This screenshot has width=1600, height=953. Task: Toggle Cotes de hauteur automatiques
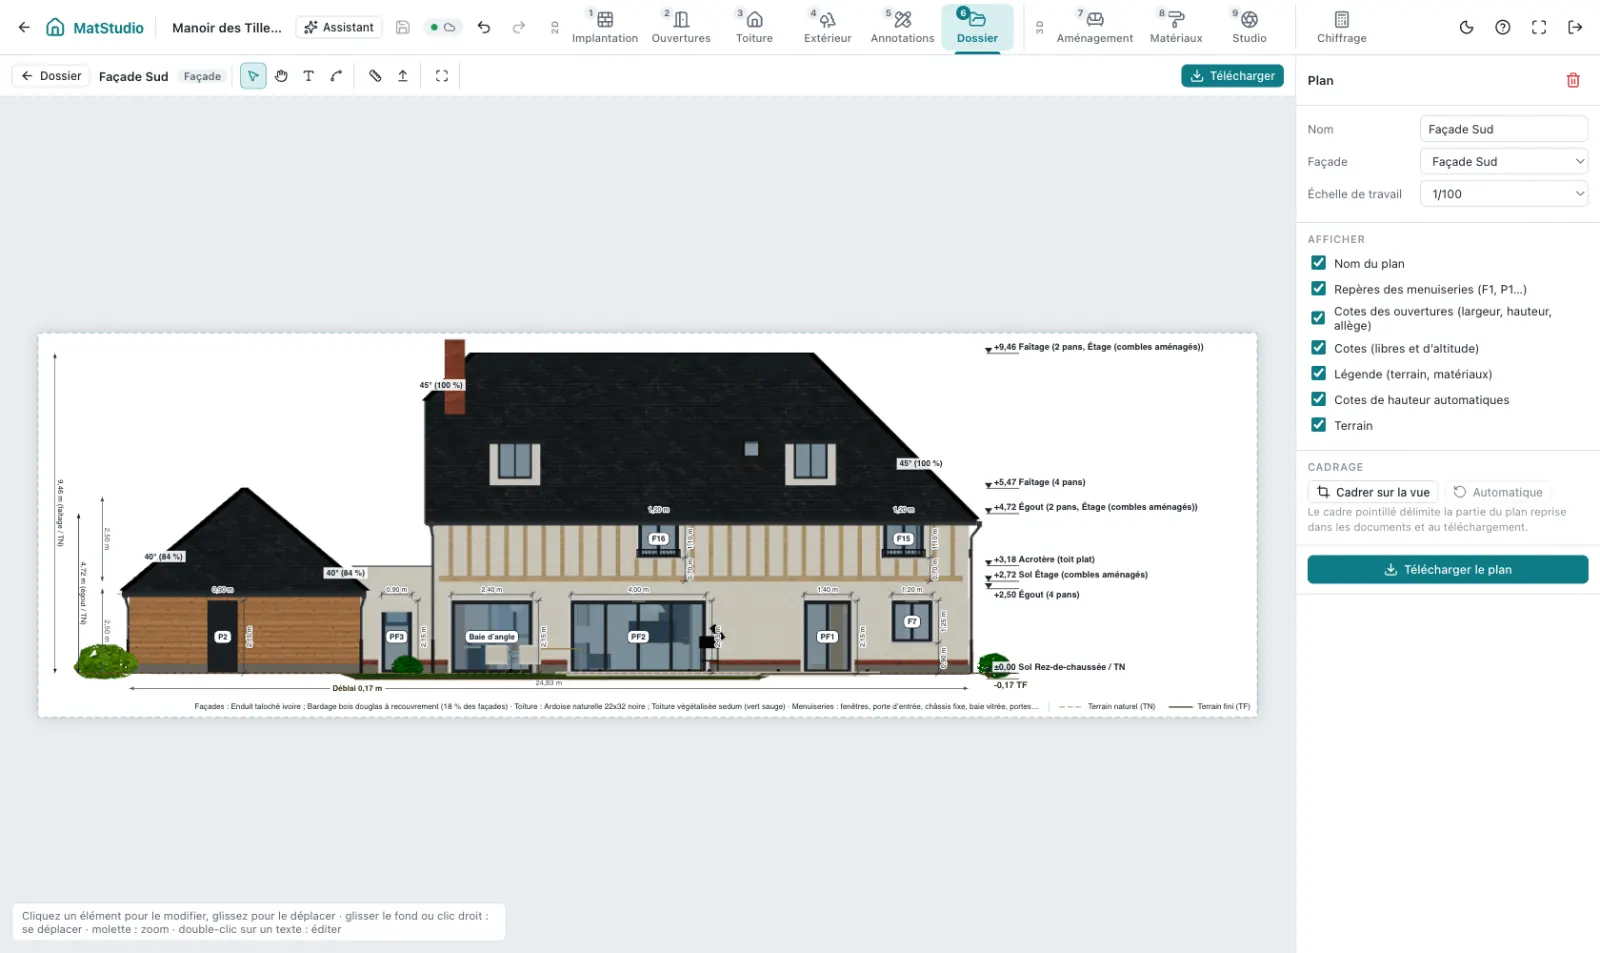[1318, 399]
